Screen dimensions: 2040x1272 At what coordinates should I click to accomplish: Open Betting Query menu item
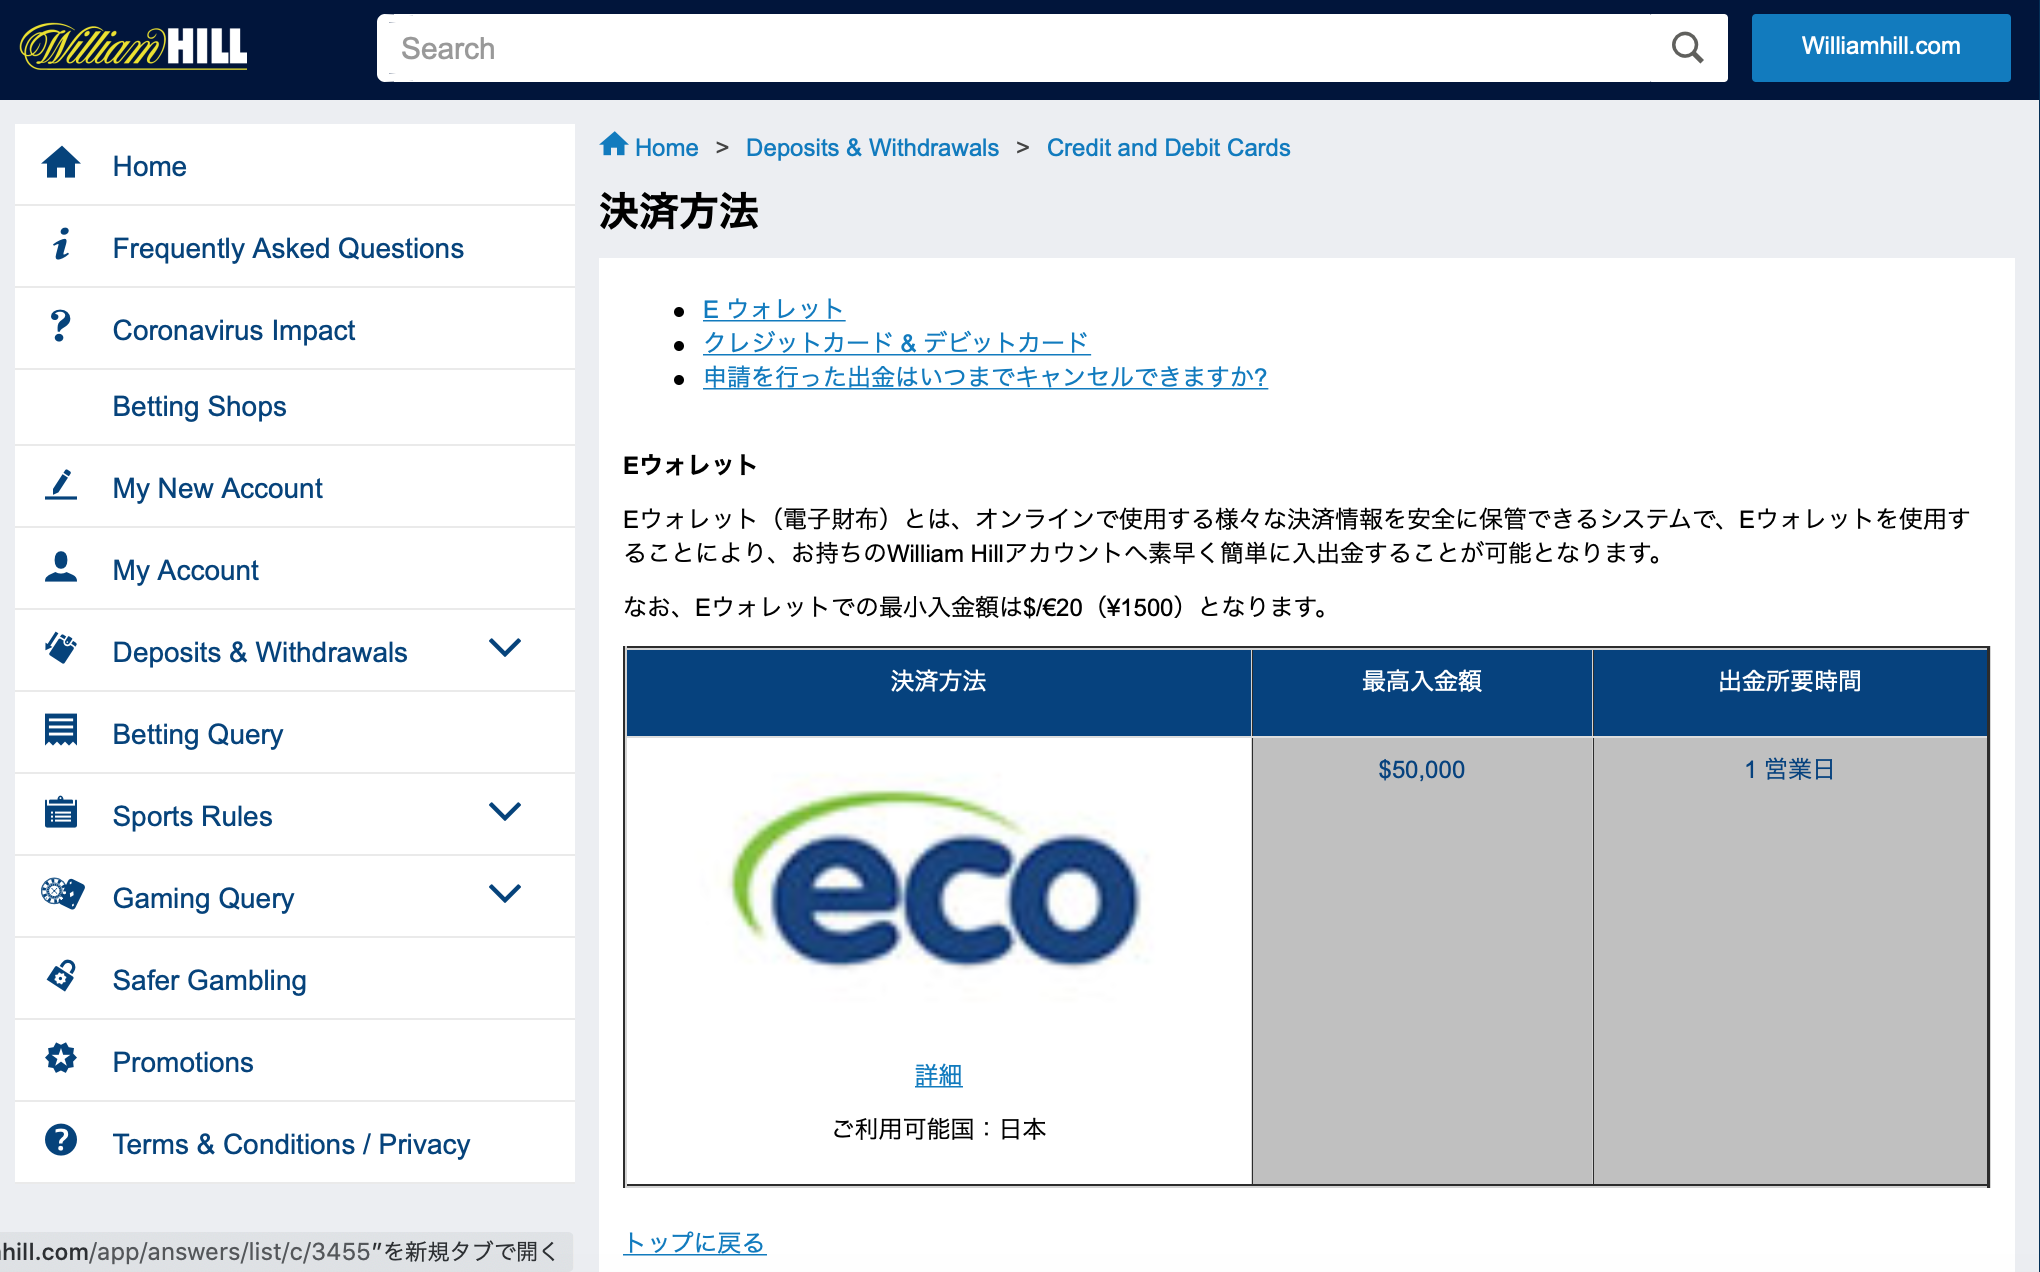pos(295,733)
